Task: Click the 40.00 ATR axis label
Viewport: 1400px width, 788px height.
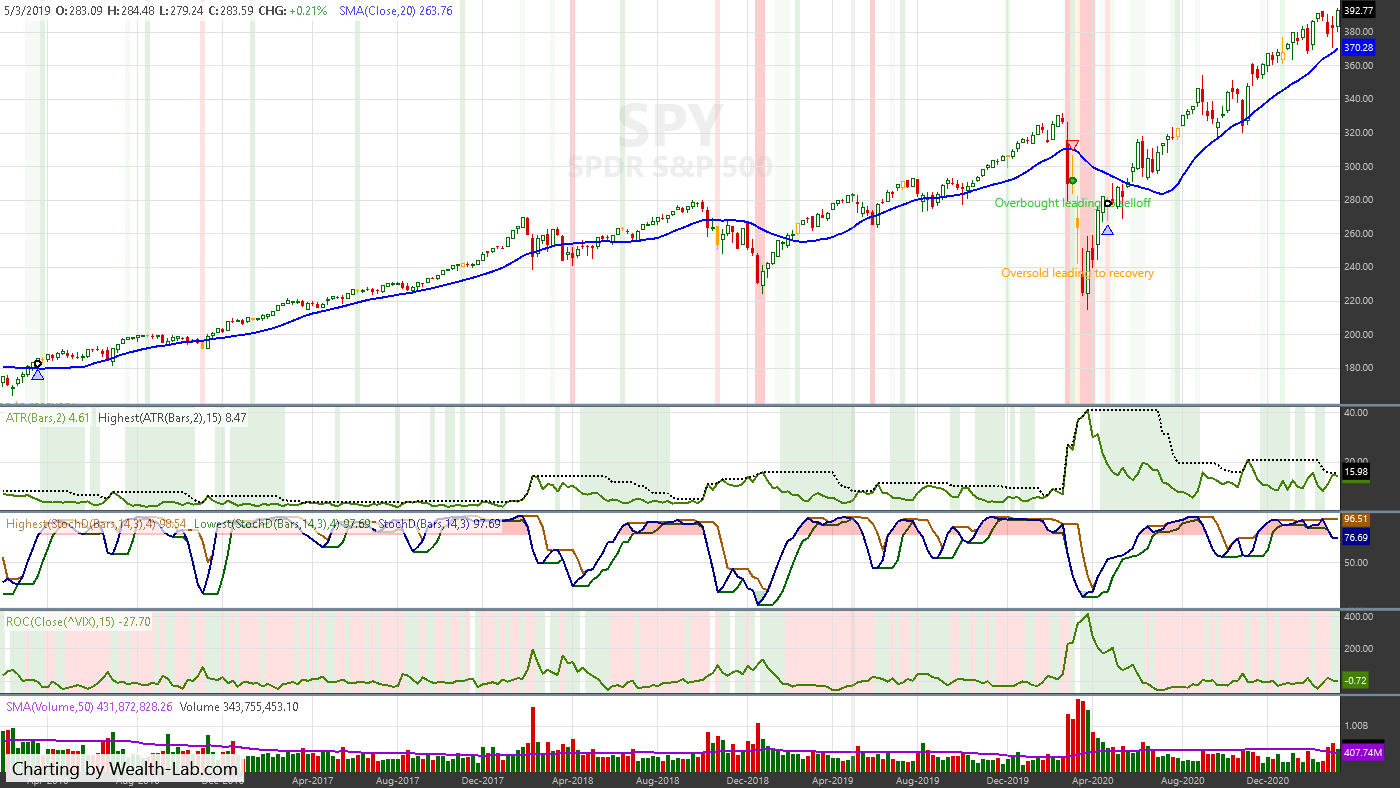Action: click(1357, 412)
